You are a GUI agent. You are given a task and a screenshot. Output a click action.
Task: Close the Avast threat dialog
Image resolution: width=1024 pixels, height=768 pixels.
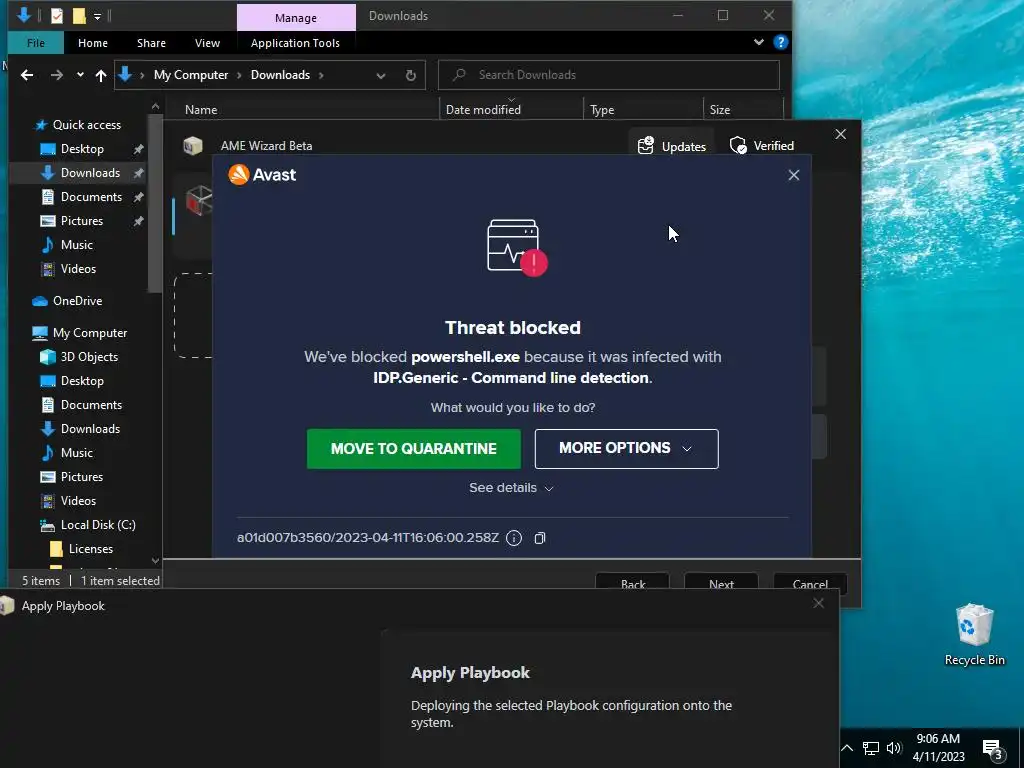(x=793, y=175)
